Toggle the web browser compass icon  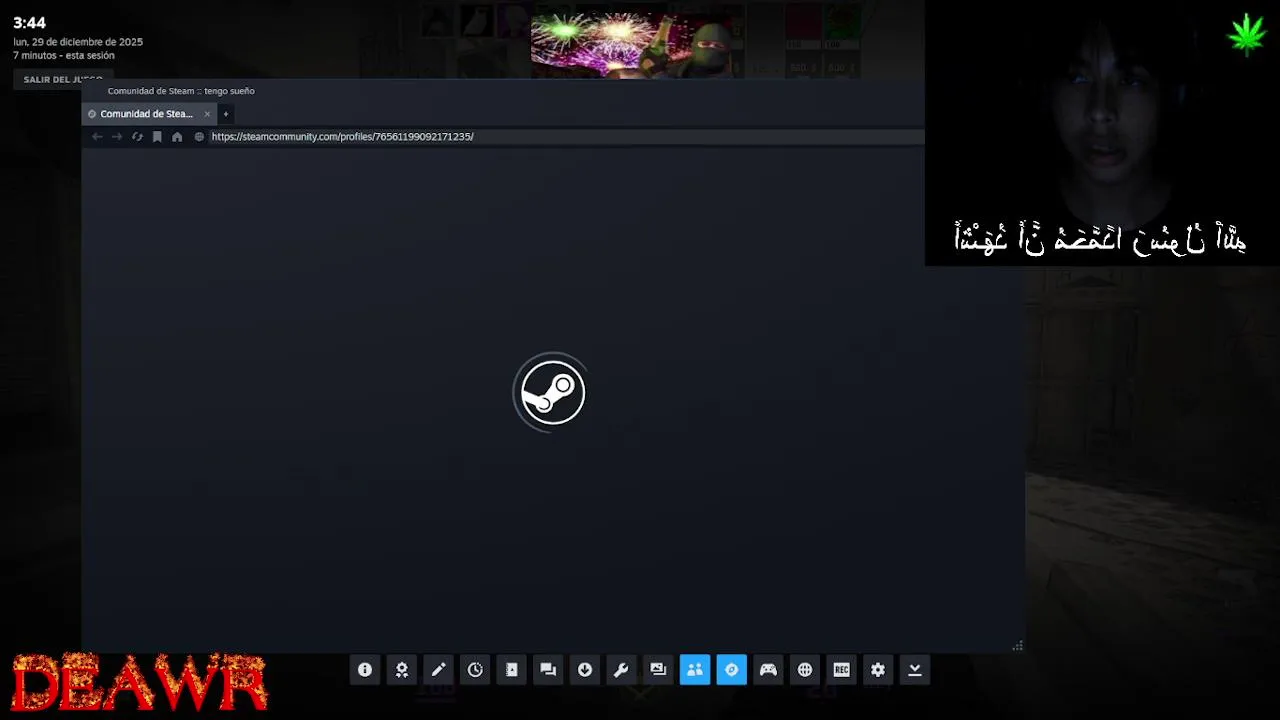coord(731,670)
